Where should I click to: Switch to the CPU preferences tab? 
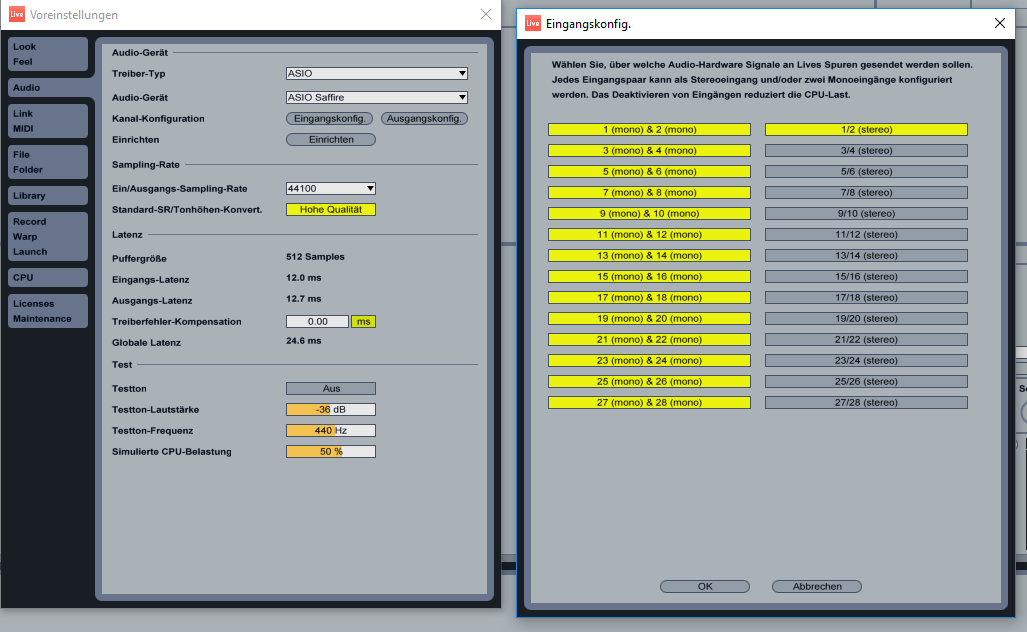coord(48,277)
